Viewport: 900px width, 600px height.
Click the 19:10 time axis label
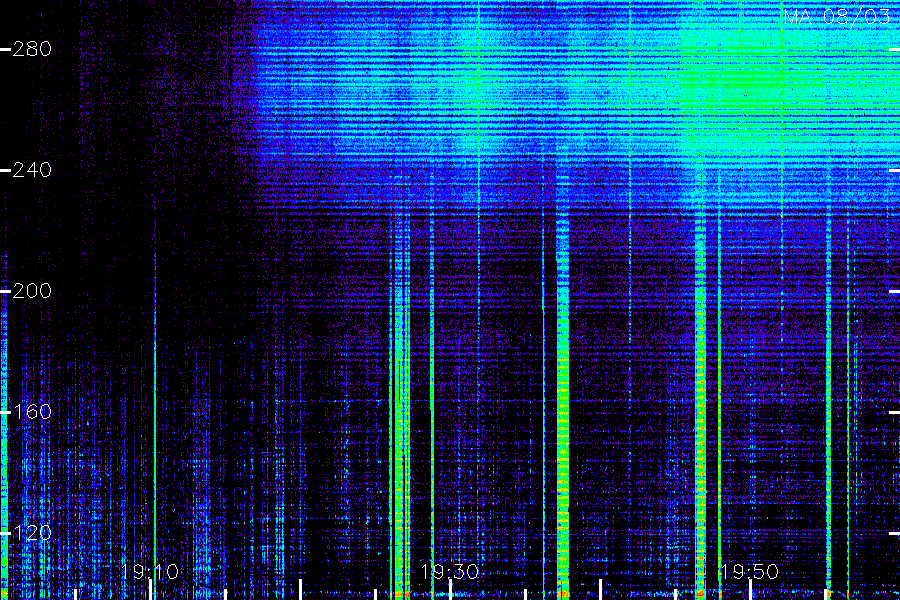[x=150, y=572]
